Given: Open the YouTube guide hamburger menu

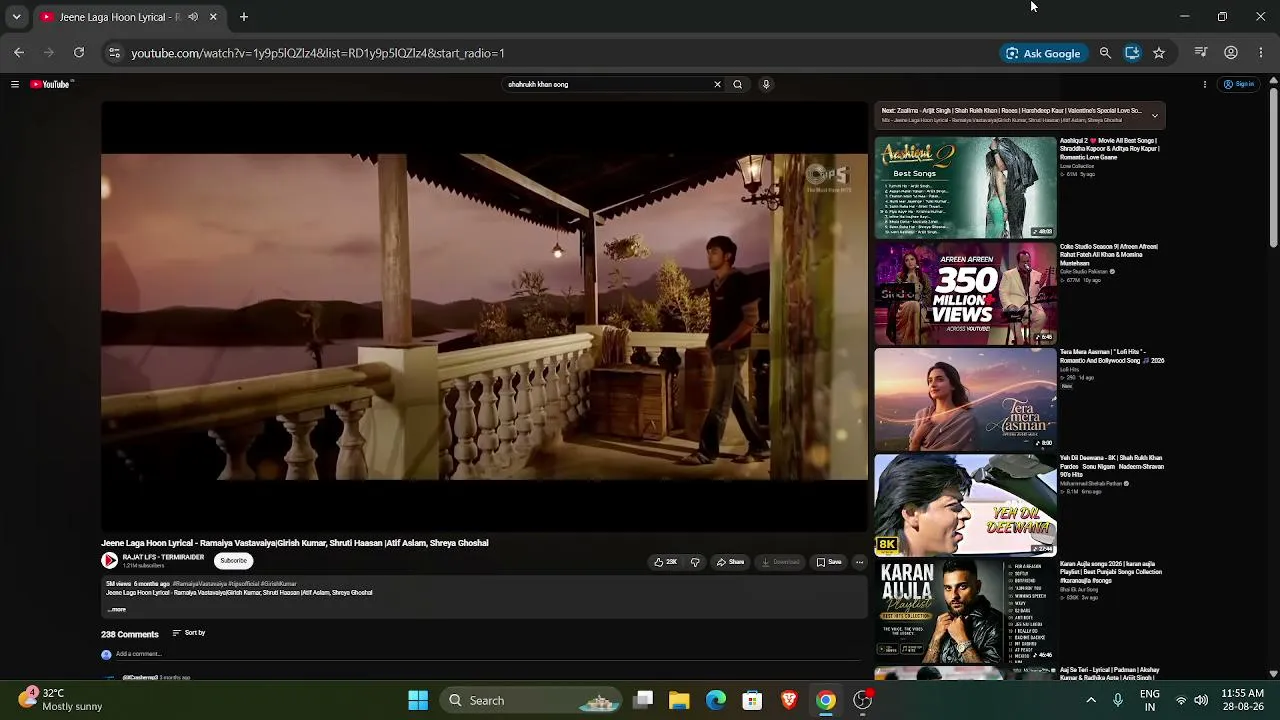Looking at the screenshot, I should coord(15,85).
